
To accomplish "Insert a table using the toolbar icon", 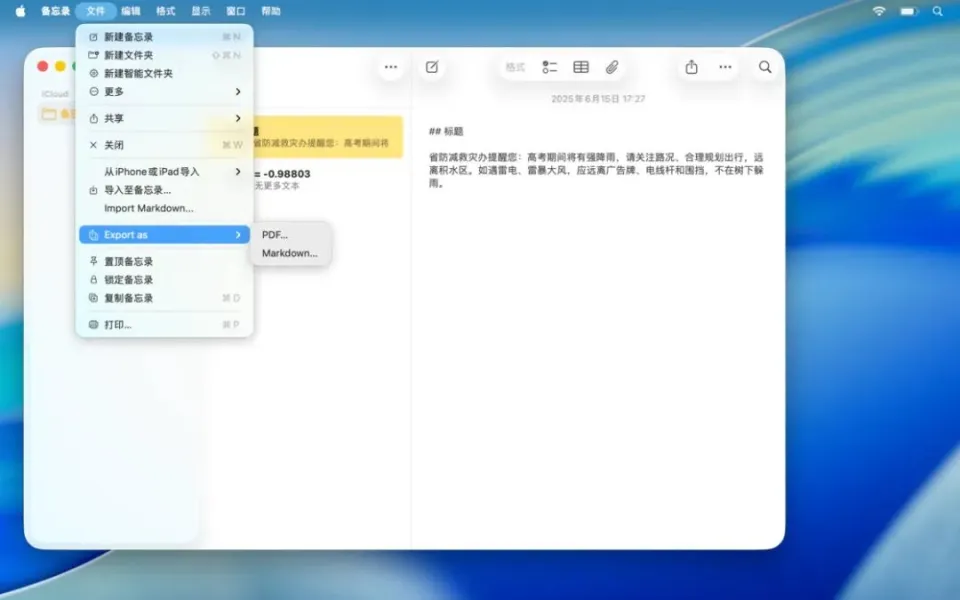I will [581, 67].
